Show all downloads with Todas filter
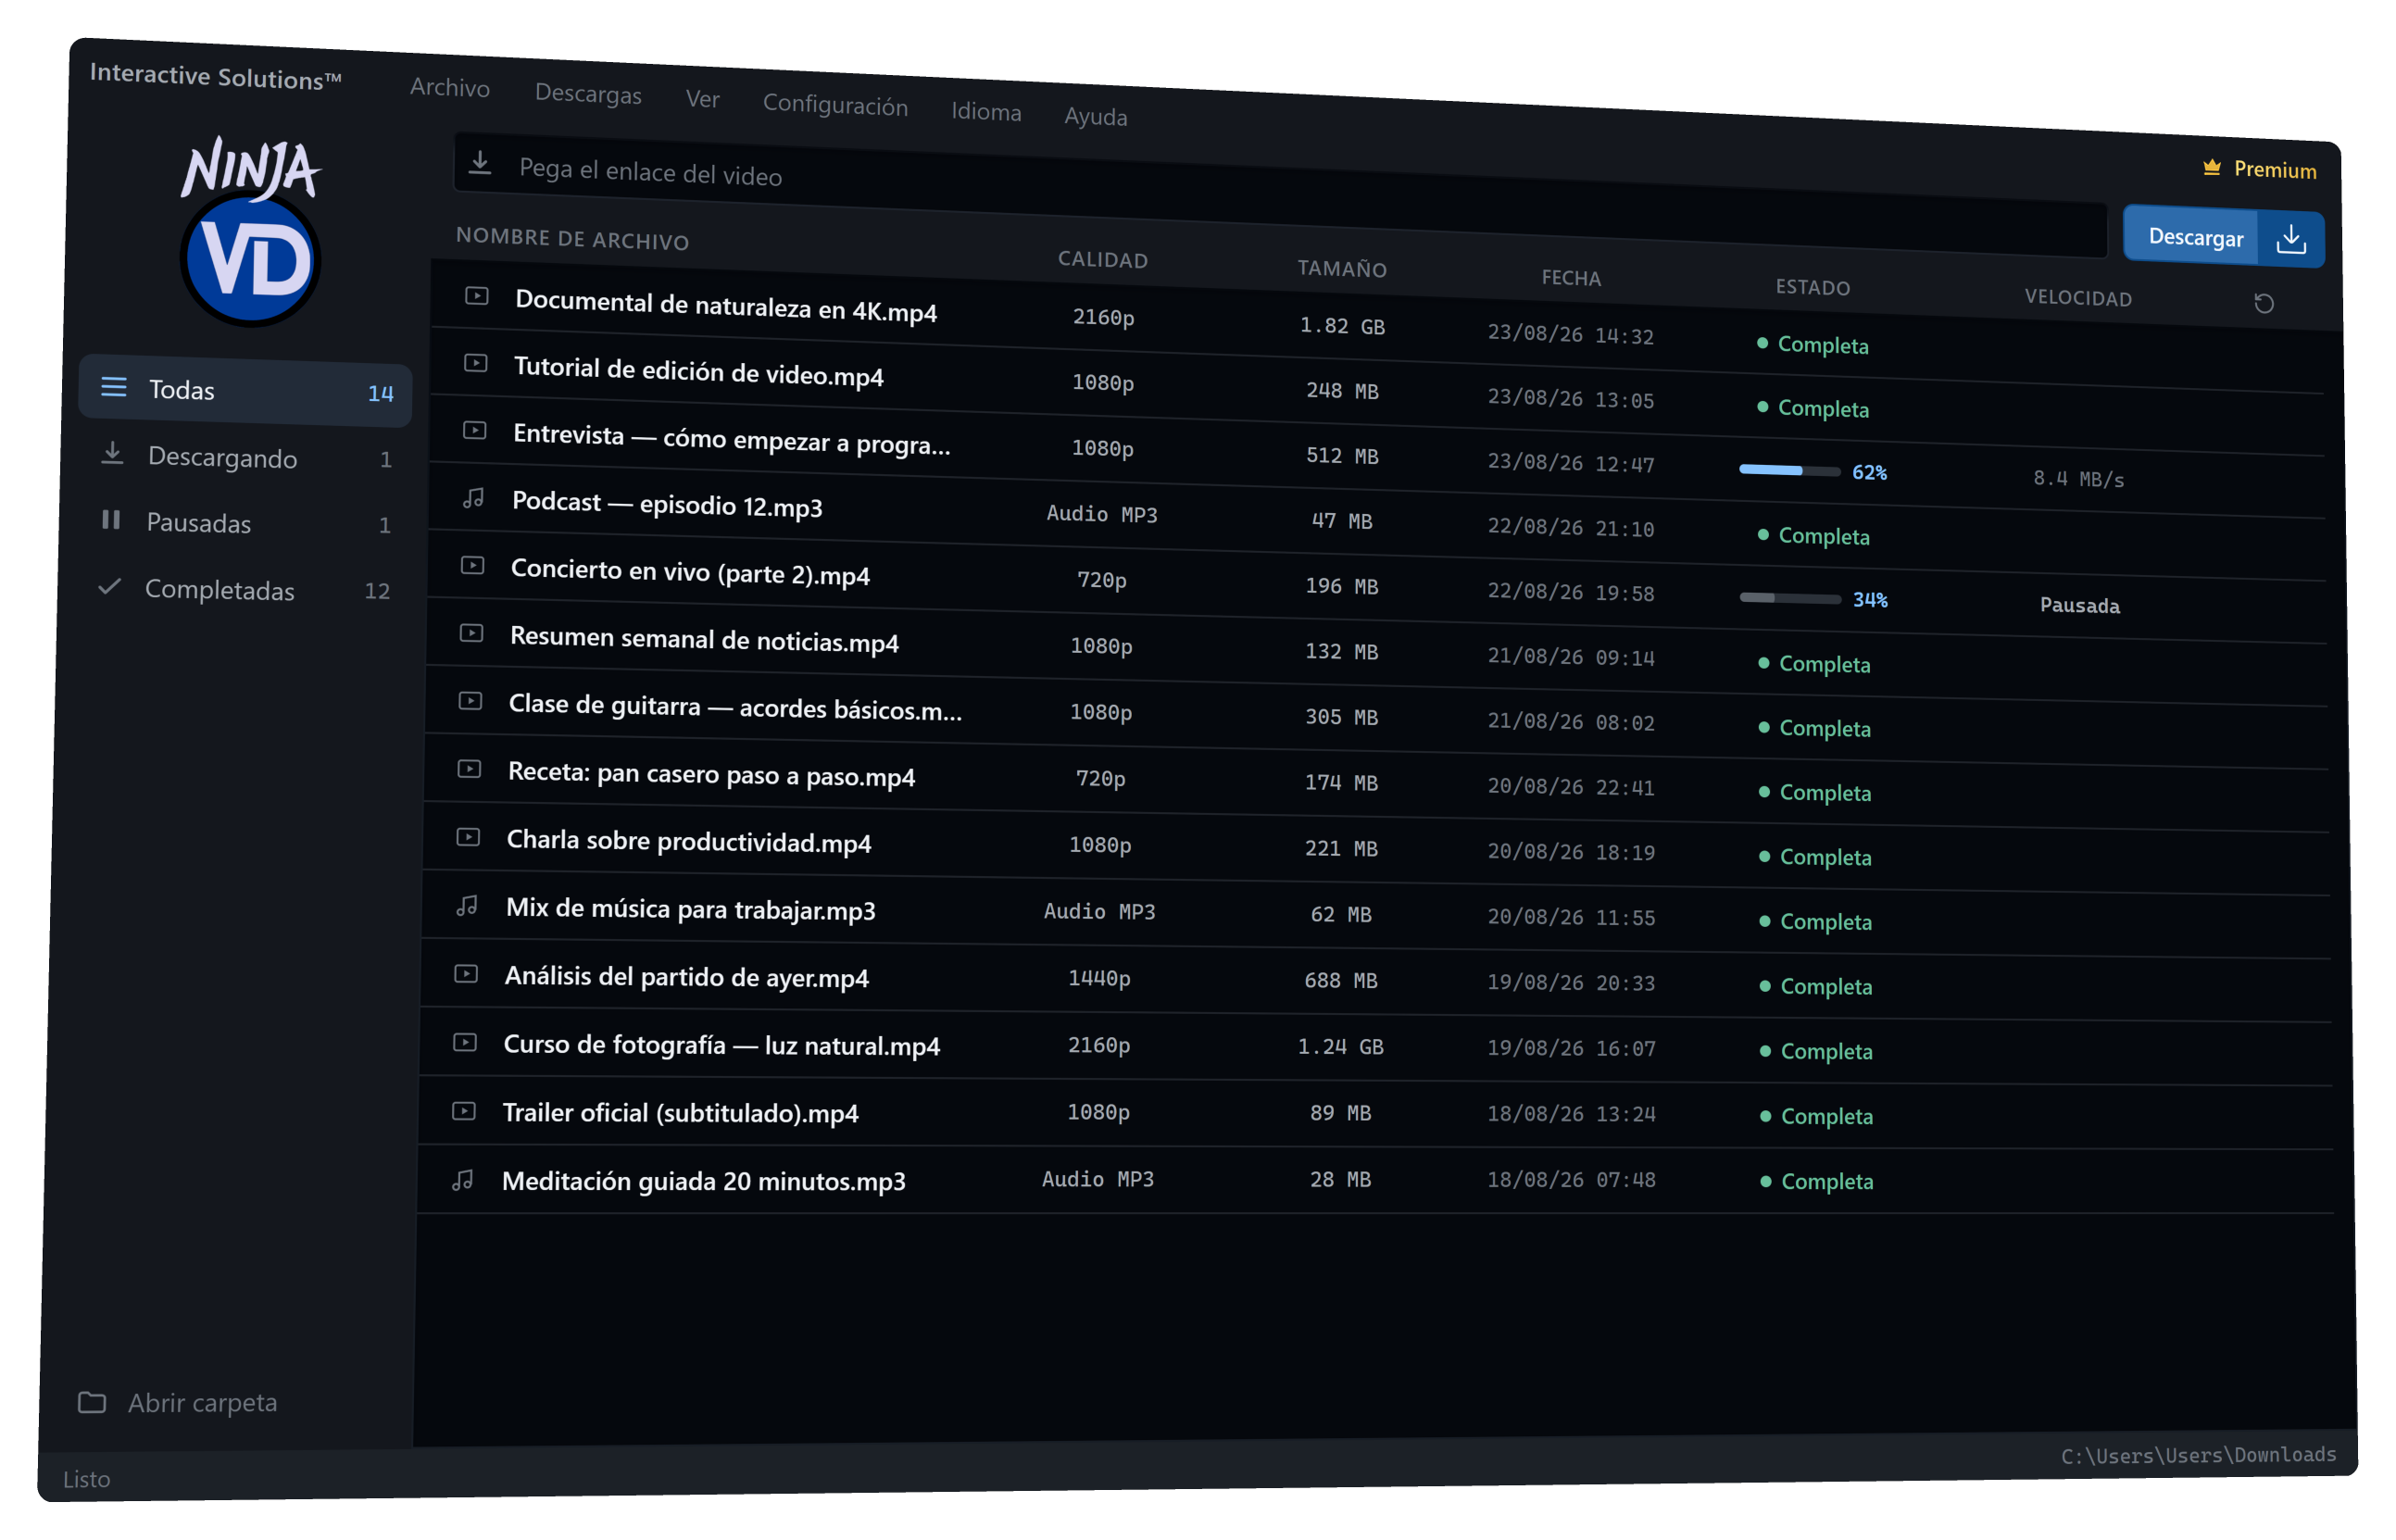 [245, 391]
